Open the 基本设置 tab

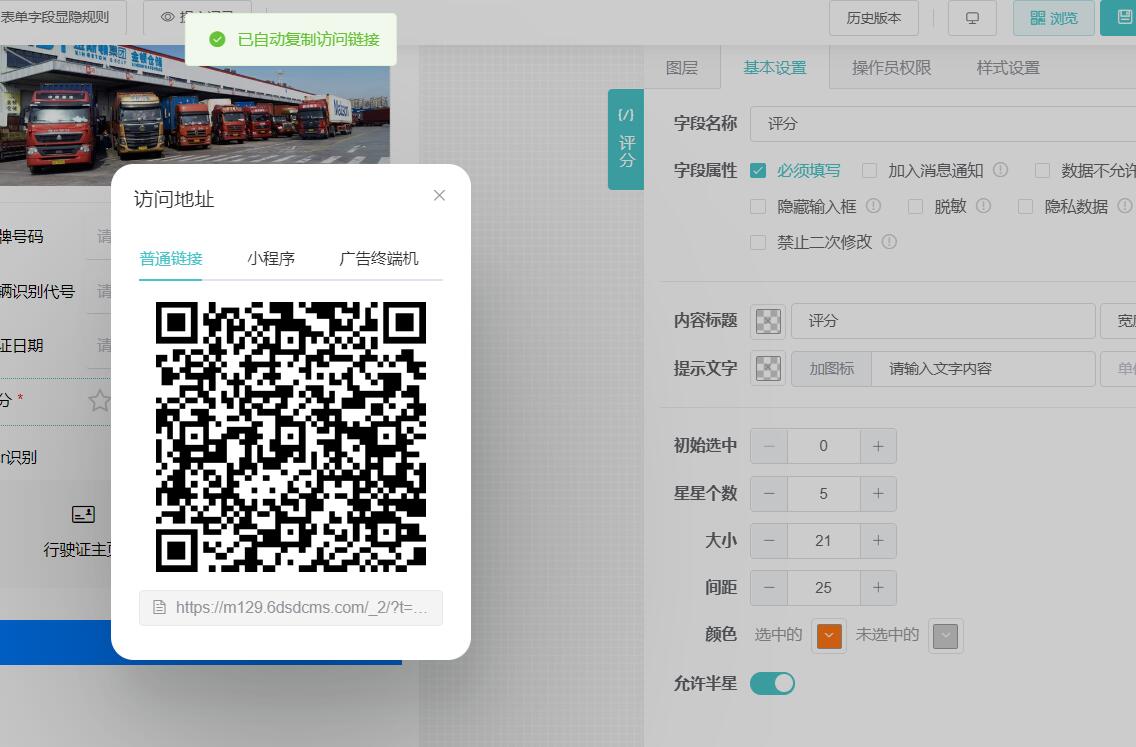click(x=775, y=68)
